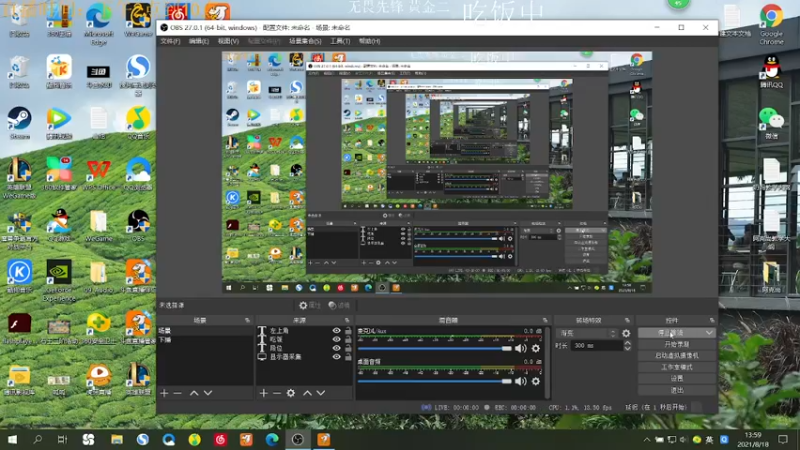Open 渐变 transition type dropdown

pos(587,333)
